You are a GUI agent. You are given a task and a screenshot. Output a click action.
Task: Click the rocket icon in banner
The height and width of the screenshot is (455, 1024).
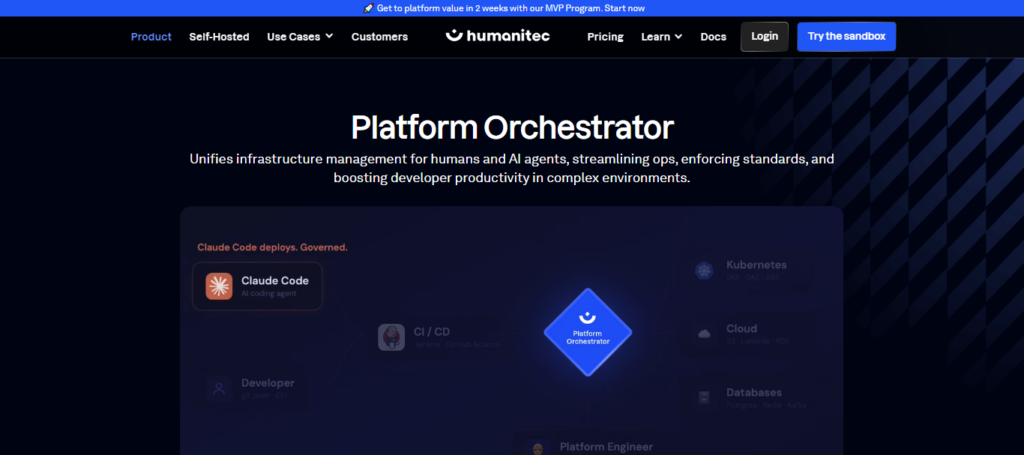point(368,8)
